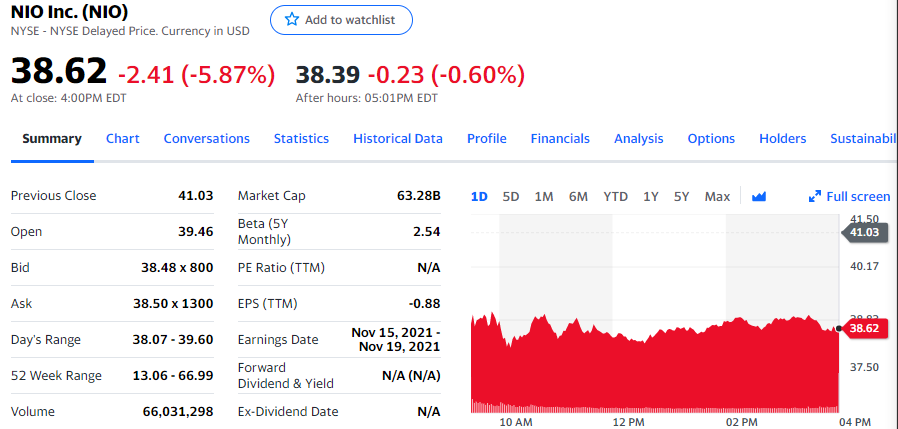898x429 pixels.
Task: Switch chart range to 1M
Action: click(544, 196)
